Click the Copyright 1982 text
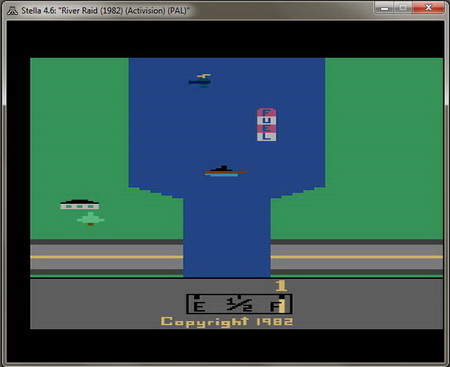 227,322
